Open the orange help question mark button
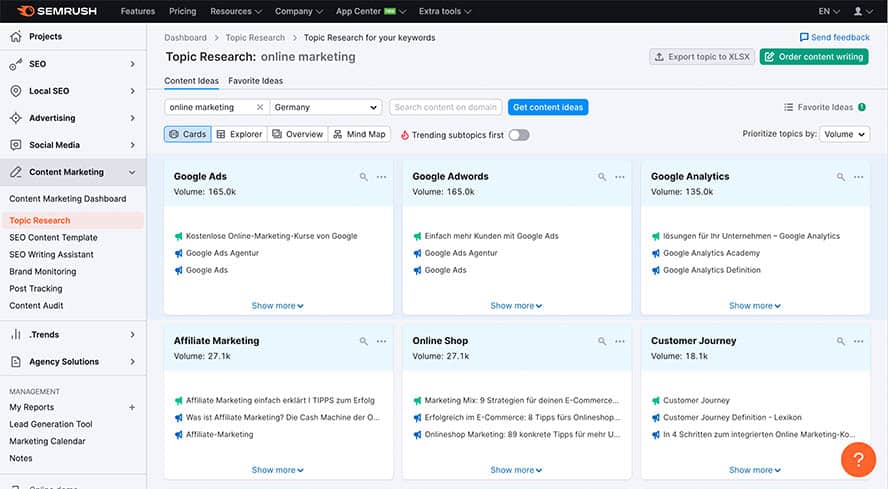 click(858, 459)
